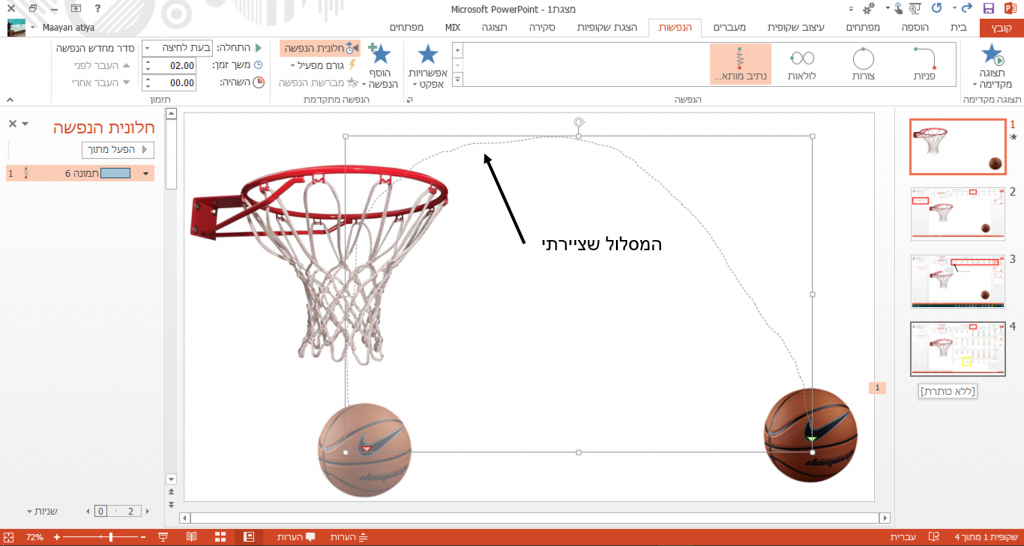Screen dimensions: 1024x546
Task: Click the Undo circular arrow icon
Action: [936, 8]
